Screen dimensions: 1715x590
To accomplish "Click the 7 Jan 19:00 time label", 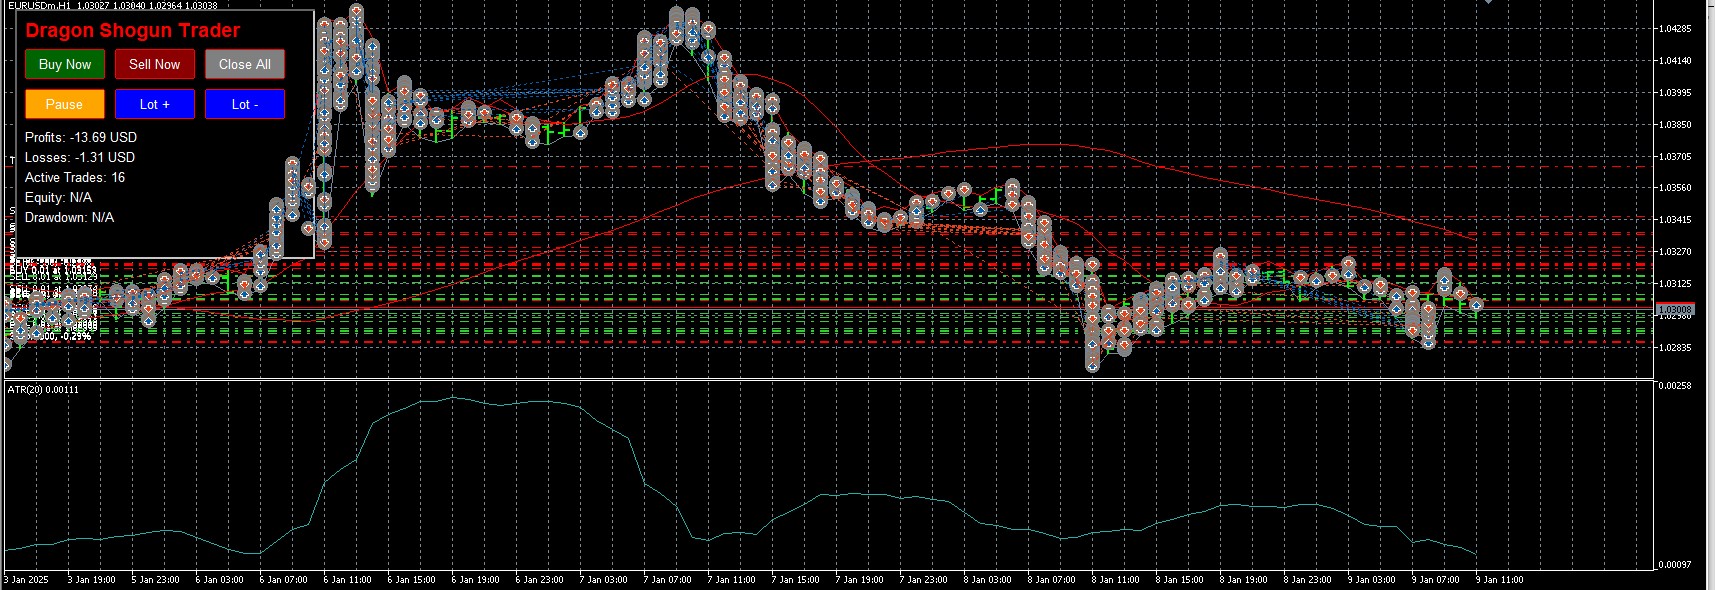I will pos(860,579).
